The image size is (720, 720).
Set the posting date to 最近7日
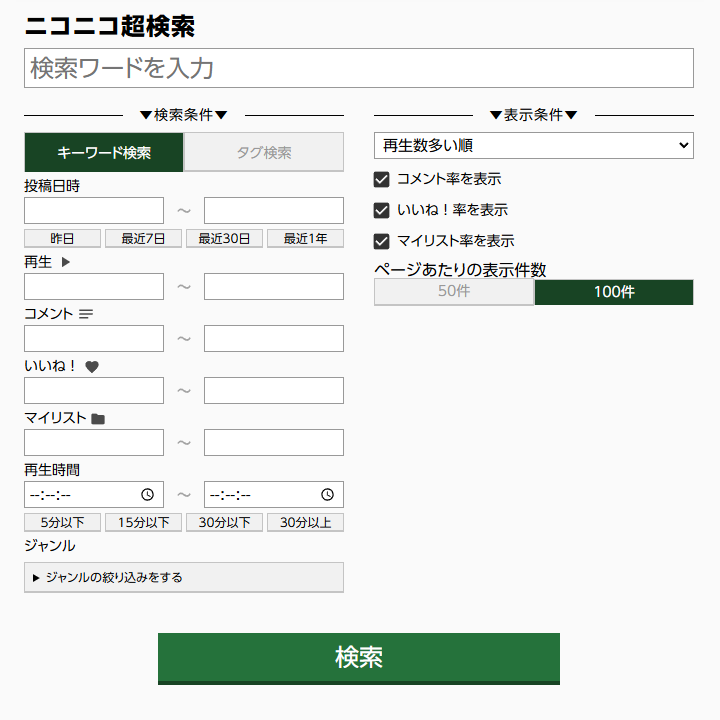click(x=143, y=238)
